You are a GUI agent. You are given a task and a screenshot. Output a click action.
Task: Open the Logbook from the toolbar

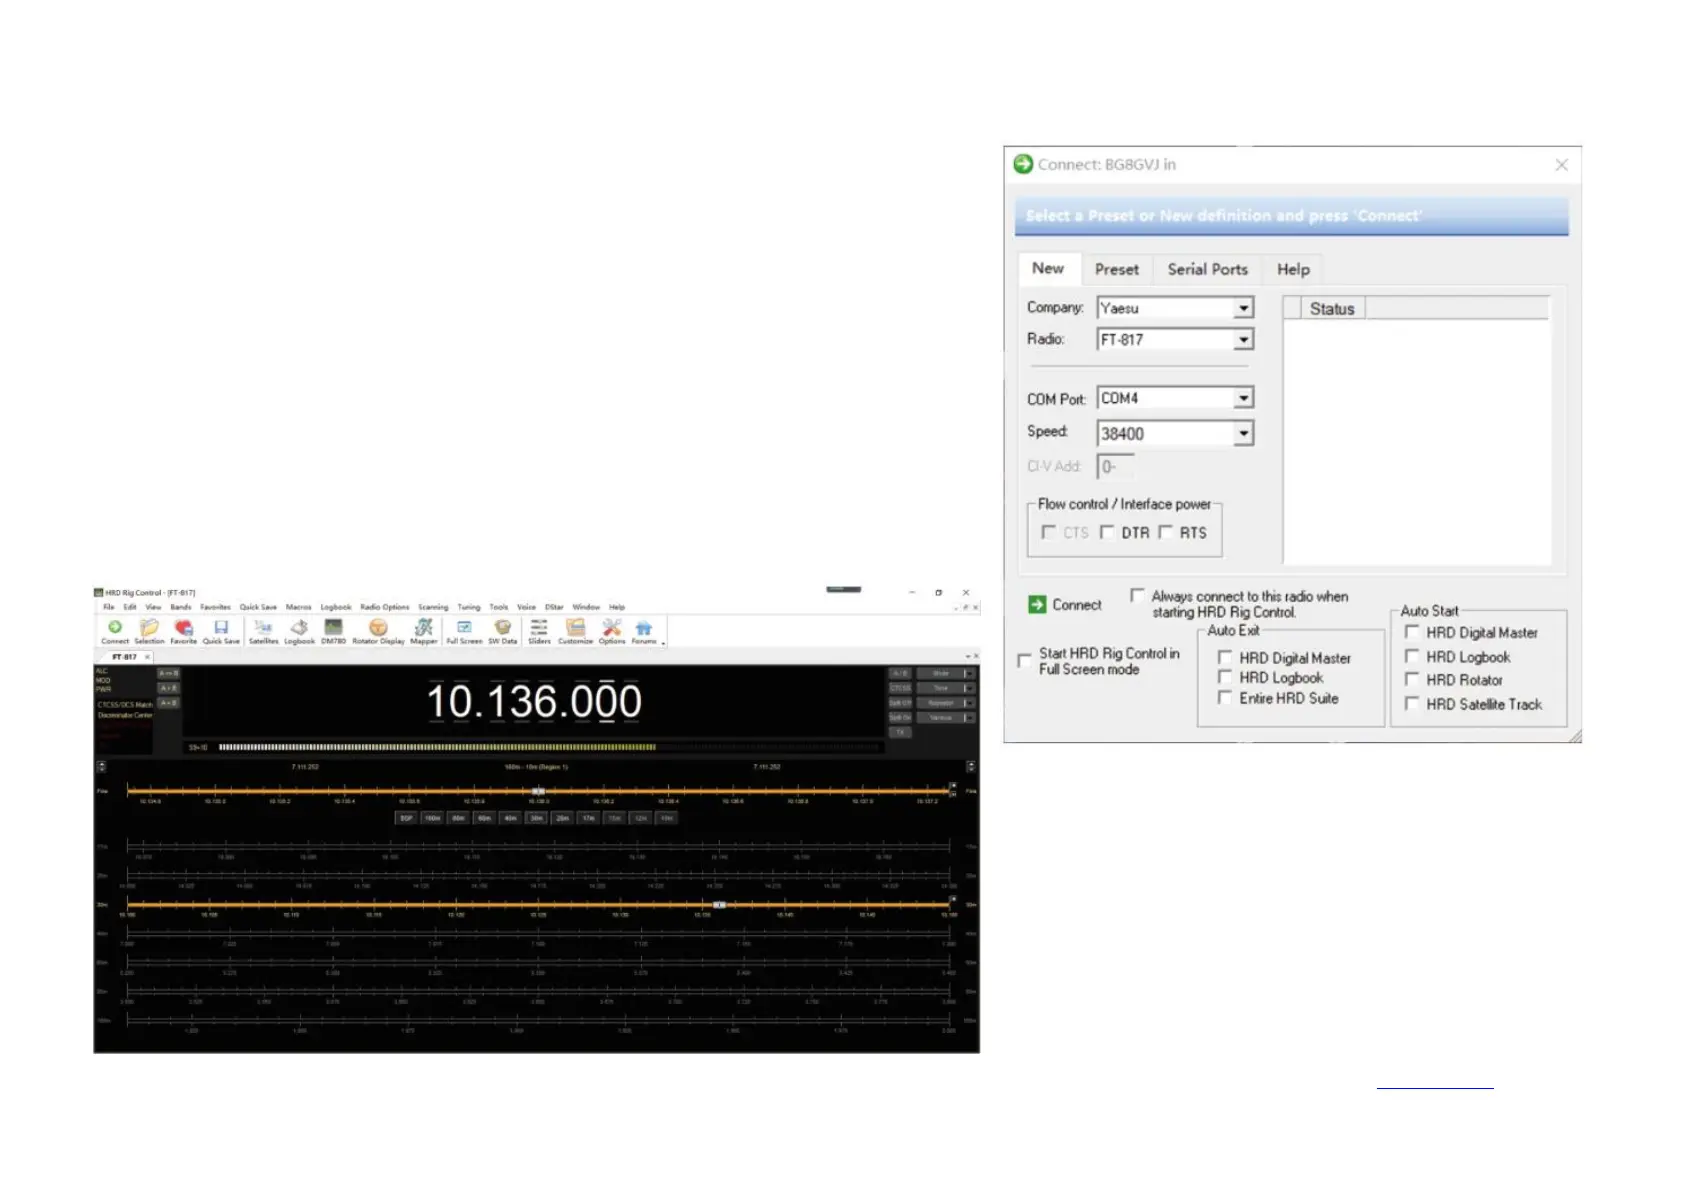[x=299, y=630]
